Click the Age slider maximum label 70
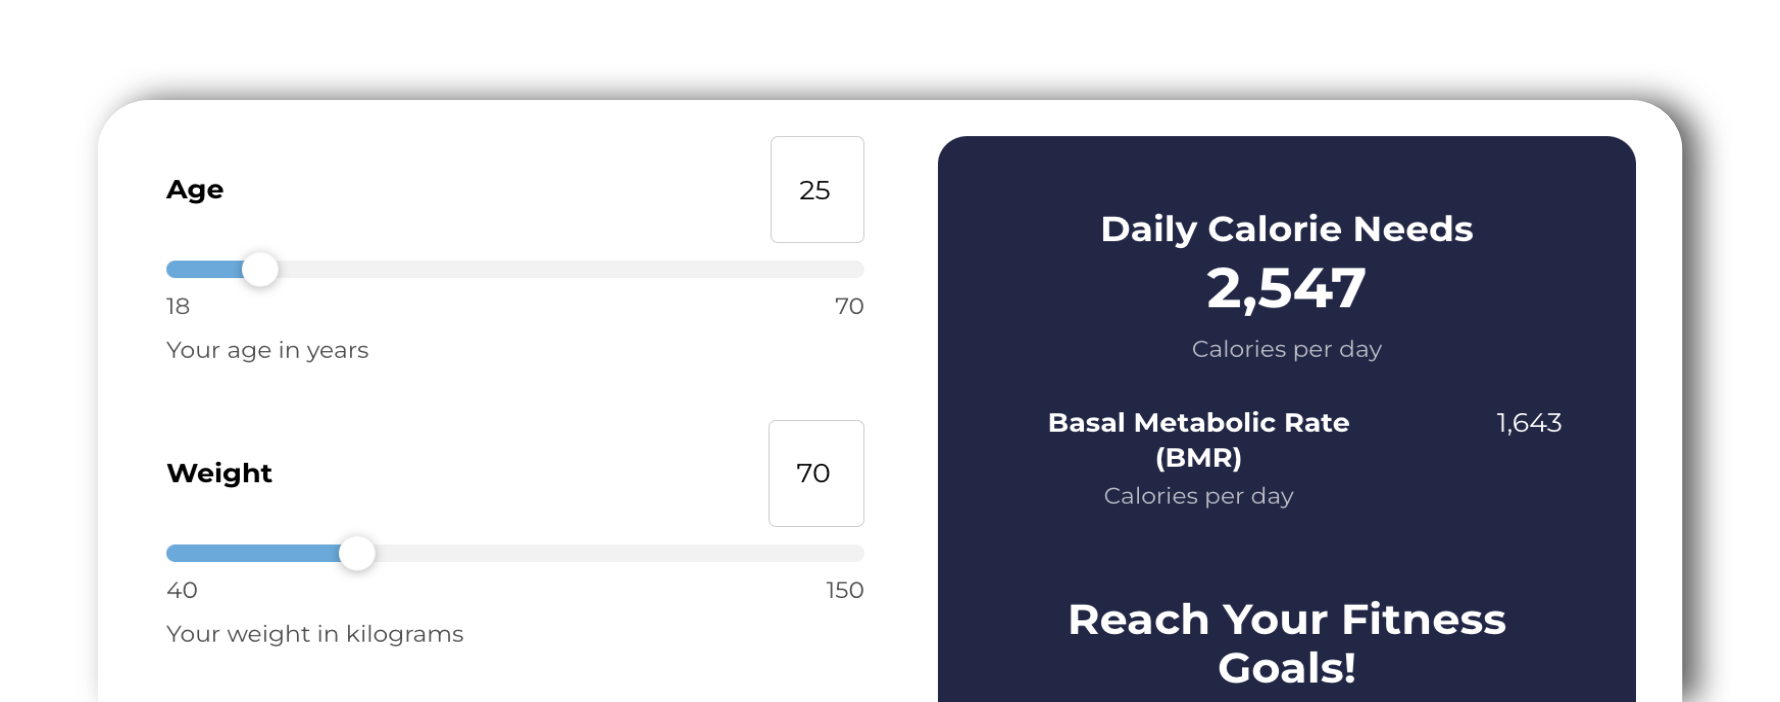This screenshot has width=1780, height=702. [849, 306]
